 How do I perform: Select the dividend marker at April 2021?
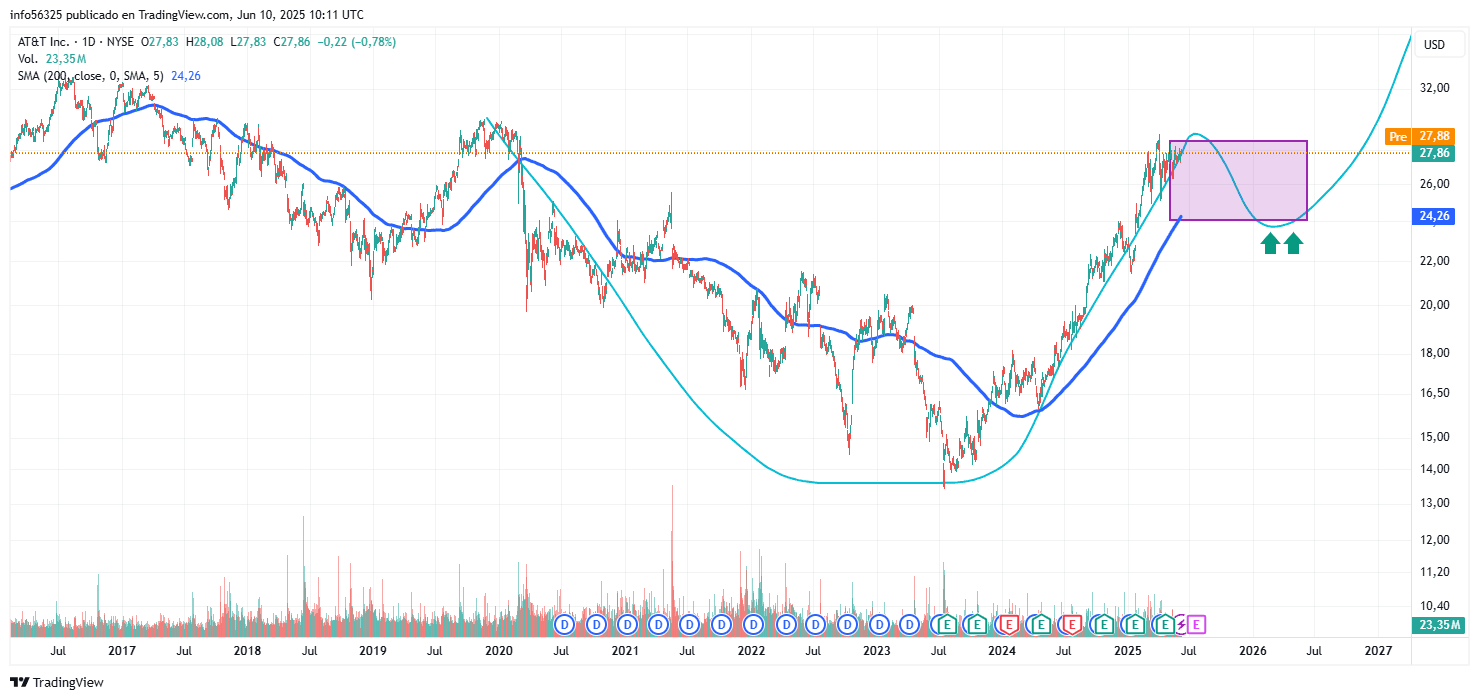pos(658,625)
